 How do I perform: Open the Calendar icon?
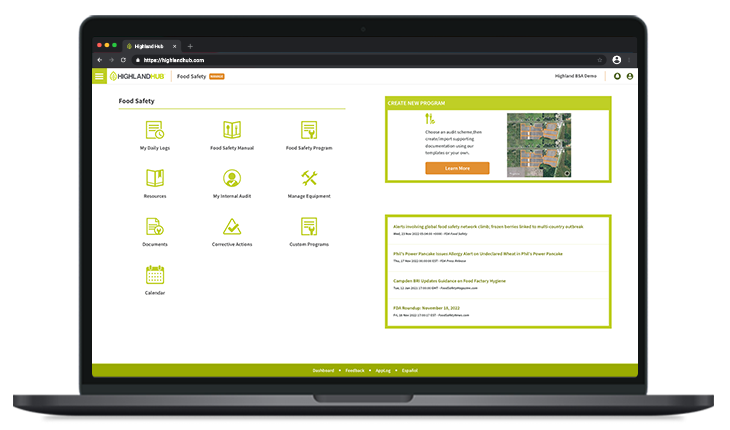(x=154, y=275)
